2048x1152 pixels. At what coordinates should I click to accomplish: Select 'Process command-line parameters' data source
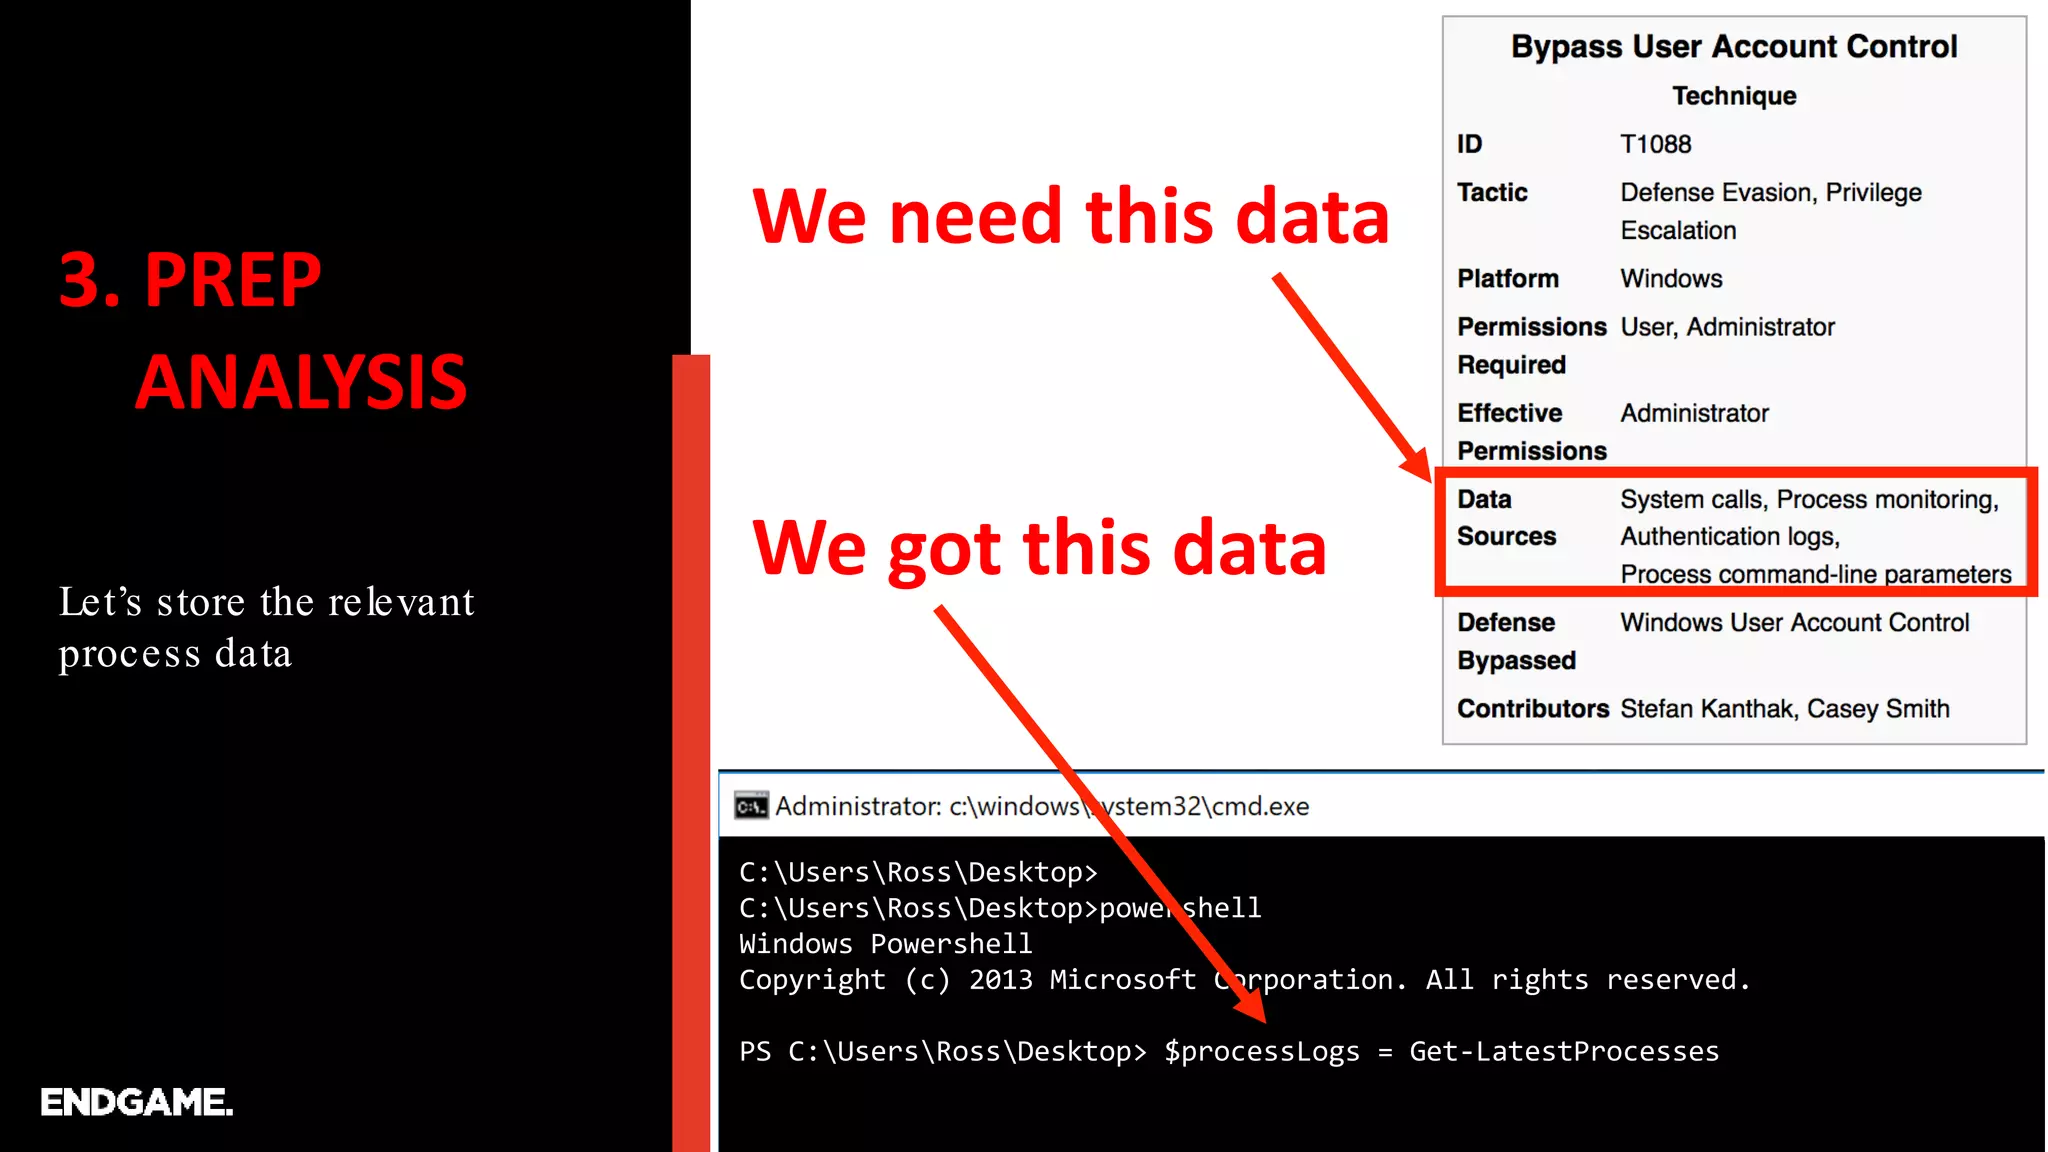point(1816,574)
